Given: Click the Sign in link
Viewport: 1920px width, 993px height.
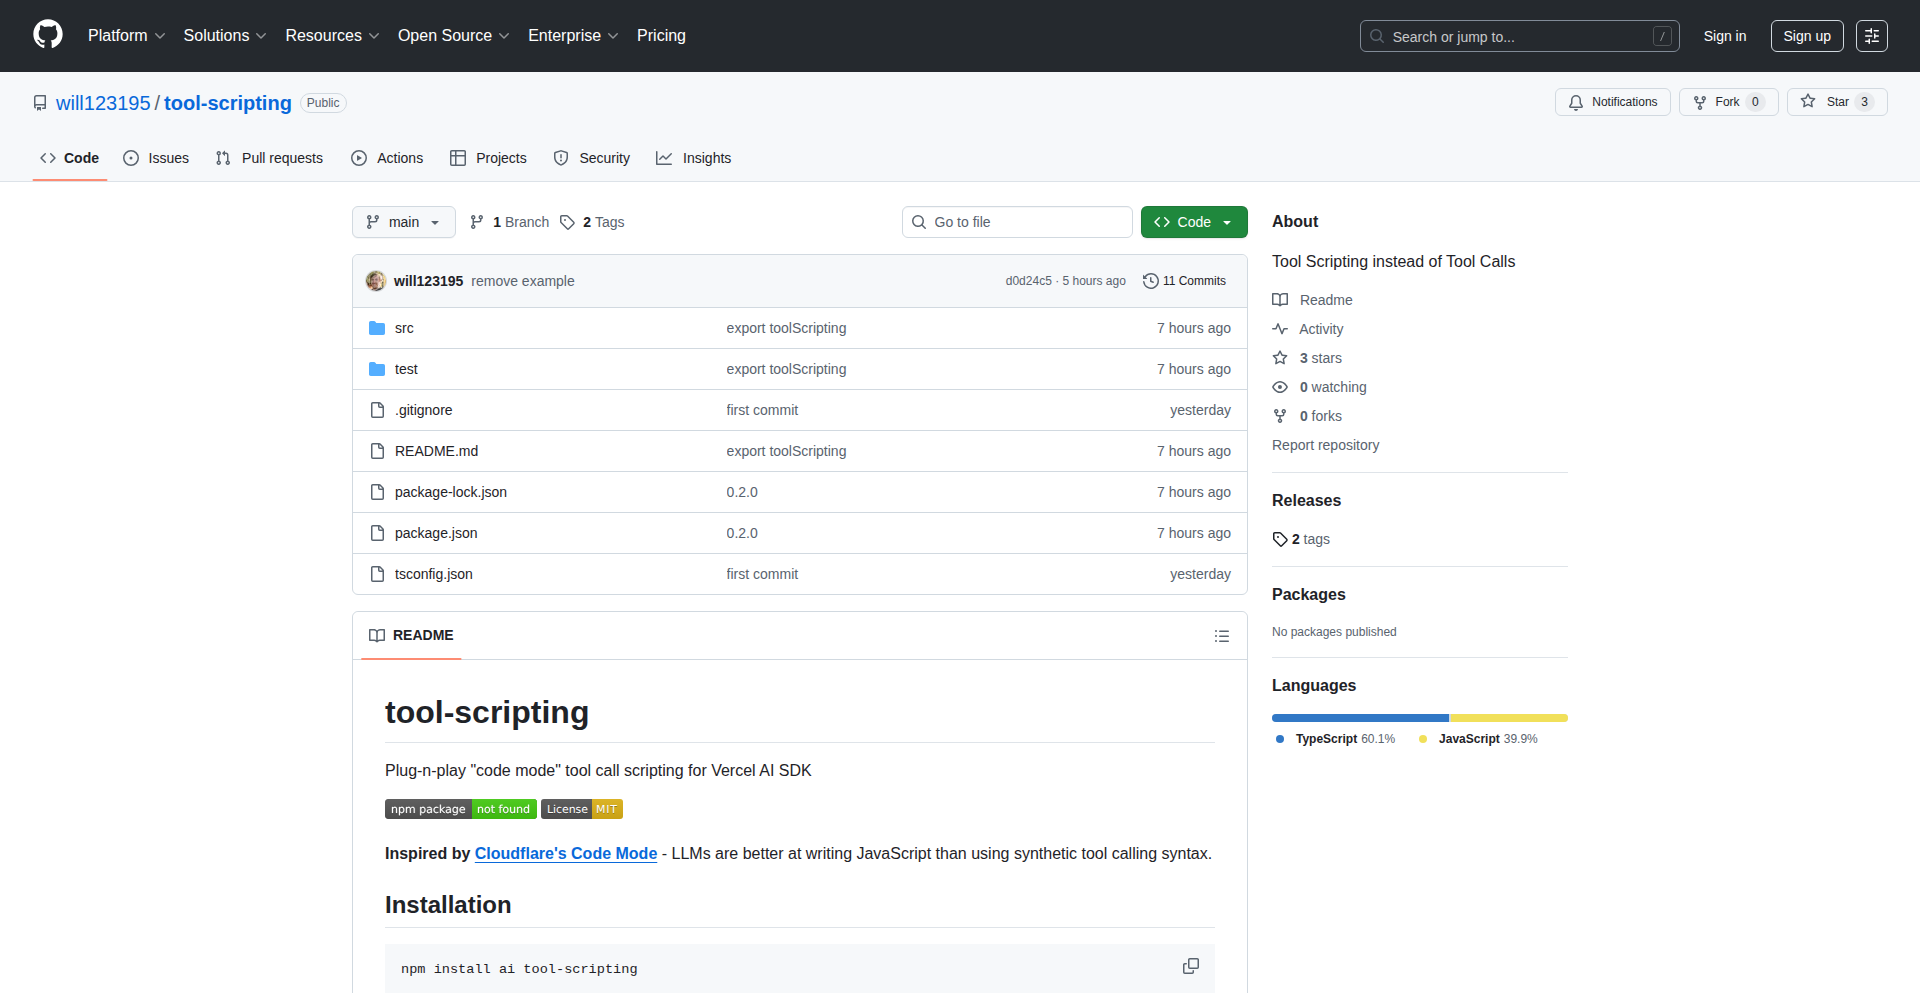Looking at the screenshot, I should point(1725,36).
